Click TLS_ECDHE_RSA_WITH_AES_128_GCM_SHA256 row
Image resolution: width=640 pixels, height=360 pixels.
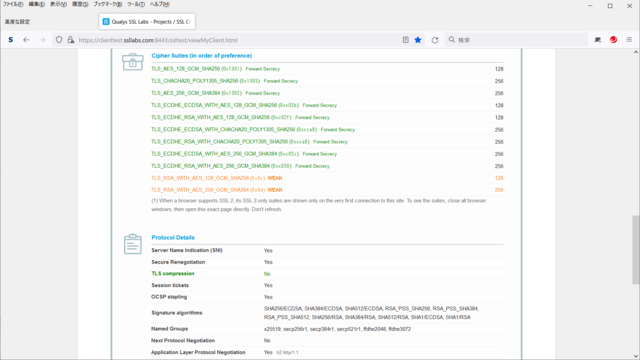[x=327, y=118]
